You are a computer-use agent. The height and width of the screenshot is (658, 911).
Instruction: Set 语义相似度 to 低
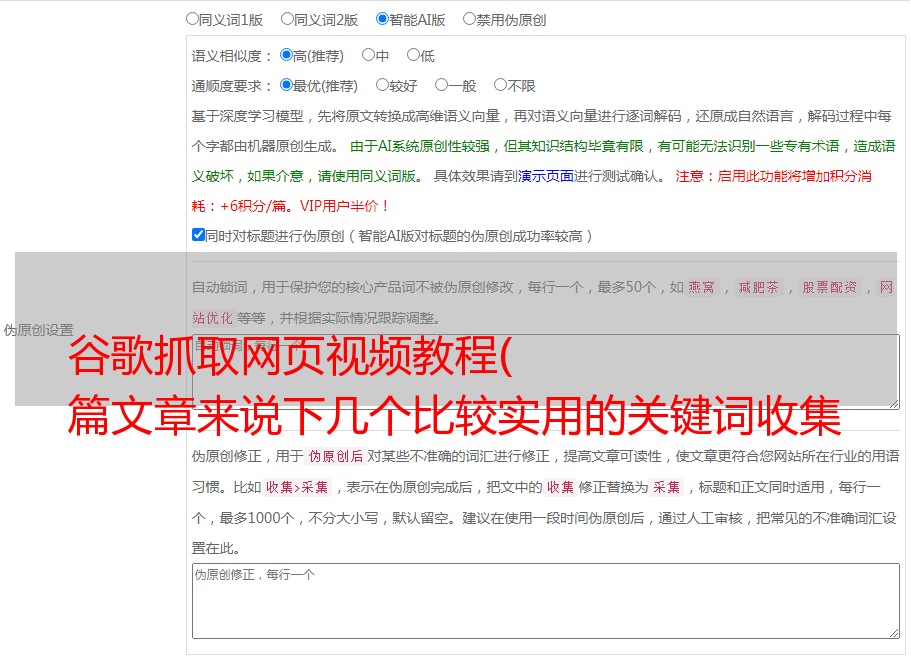413,55
